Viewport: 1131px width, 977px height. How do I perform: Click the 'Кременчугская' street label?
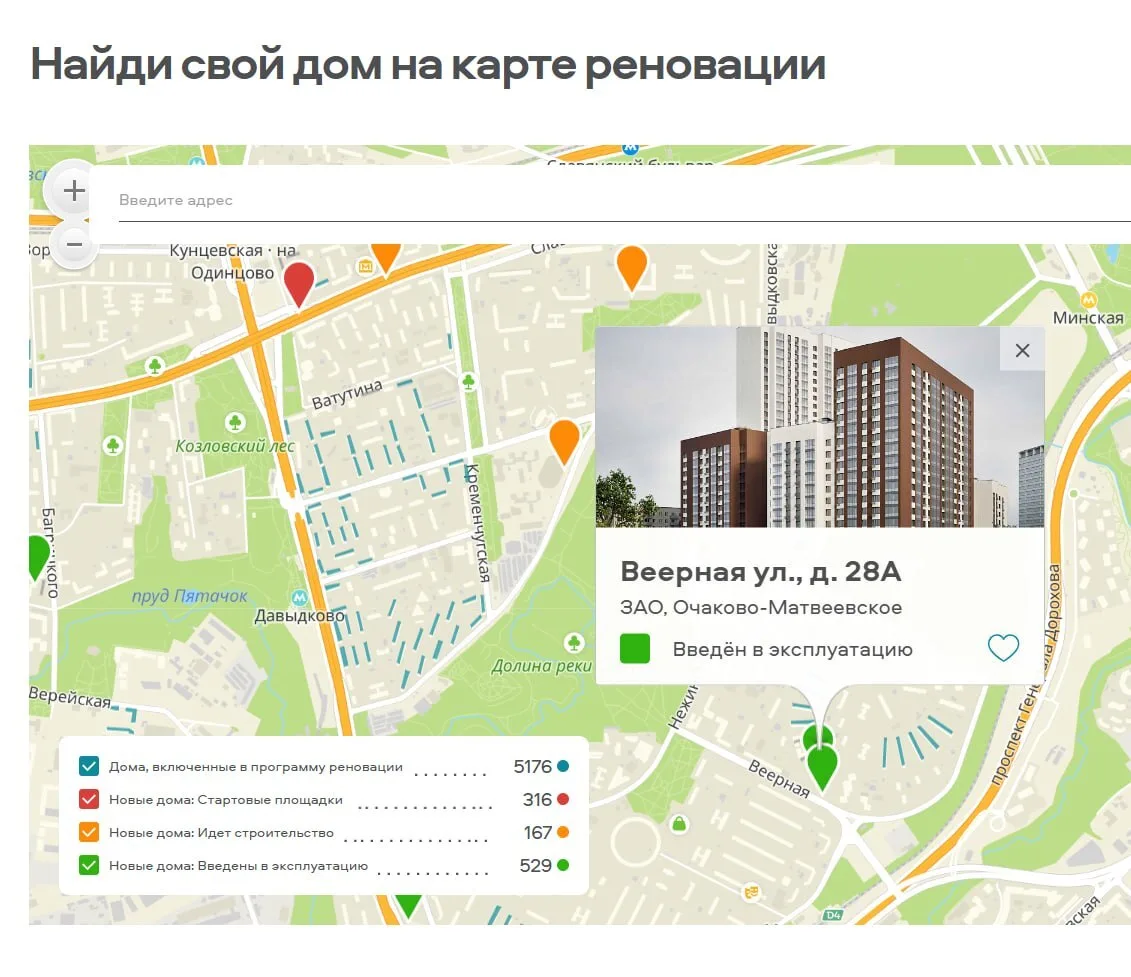point(477,523)
